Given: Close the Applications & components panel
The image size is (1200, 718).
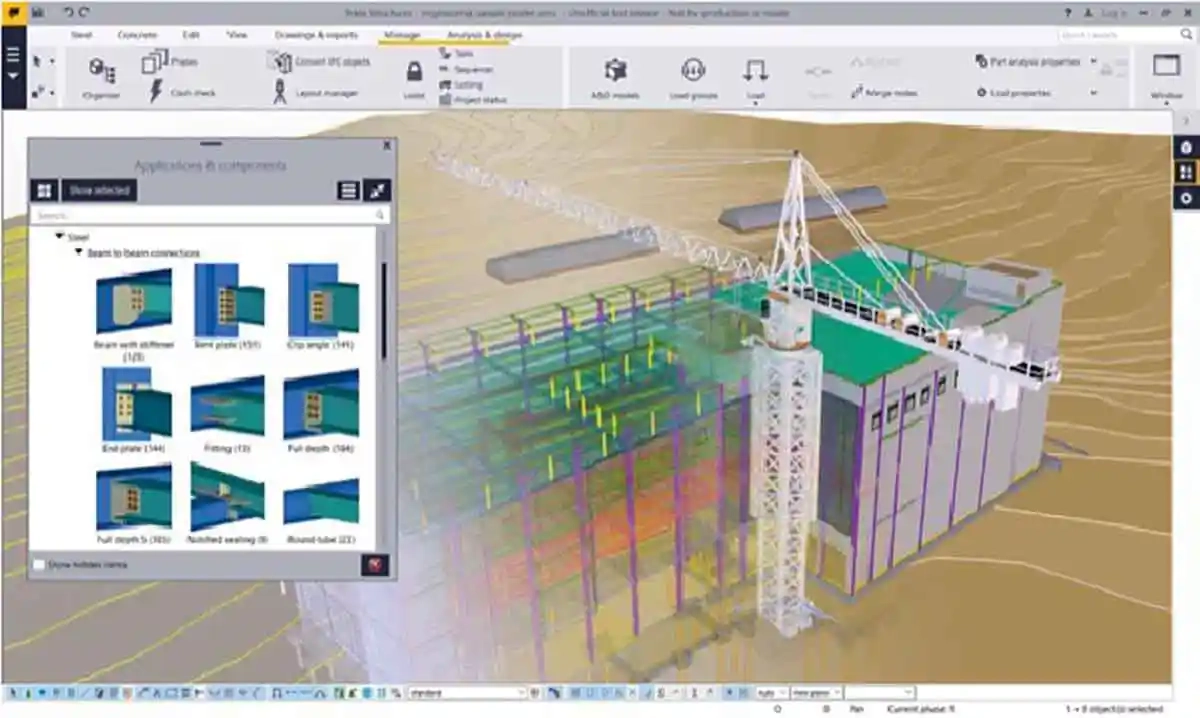Looking at the screenshot, I should tap(387, 146).
